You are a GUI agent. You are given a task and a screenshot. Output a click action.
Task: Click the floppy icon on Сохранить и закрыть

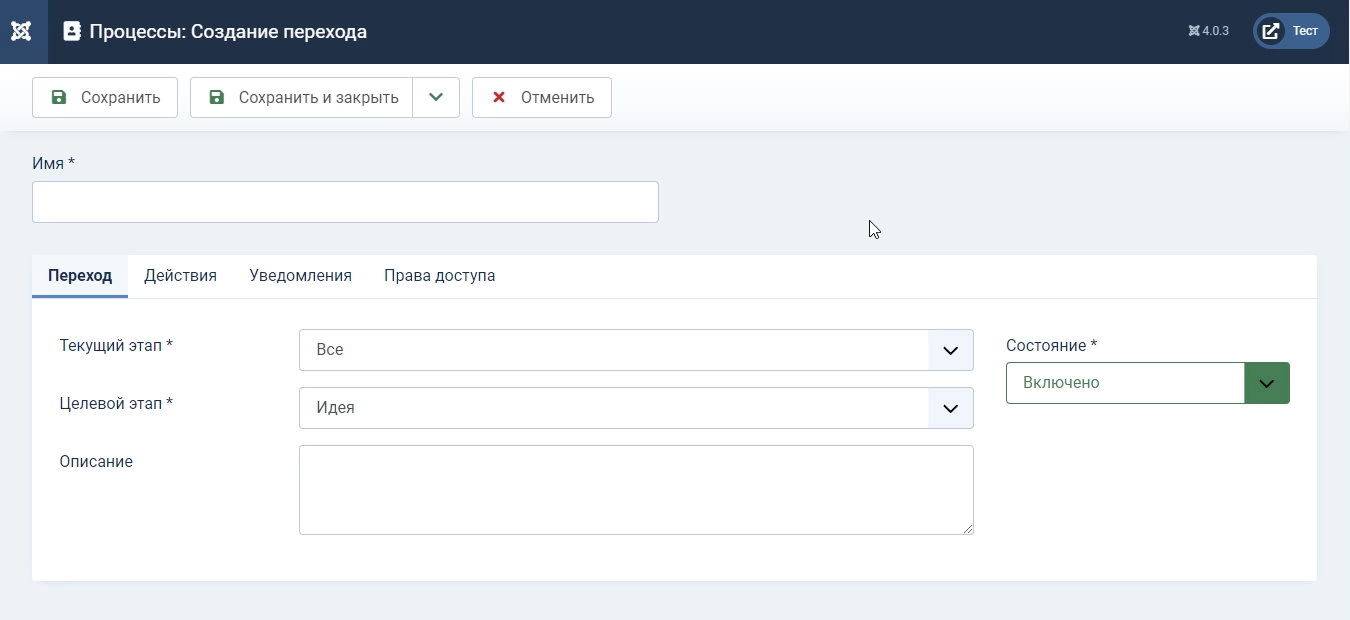[x=216, y=97]
